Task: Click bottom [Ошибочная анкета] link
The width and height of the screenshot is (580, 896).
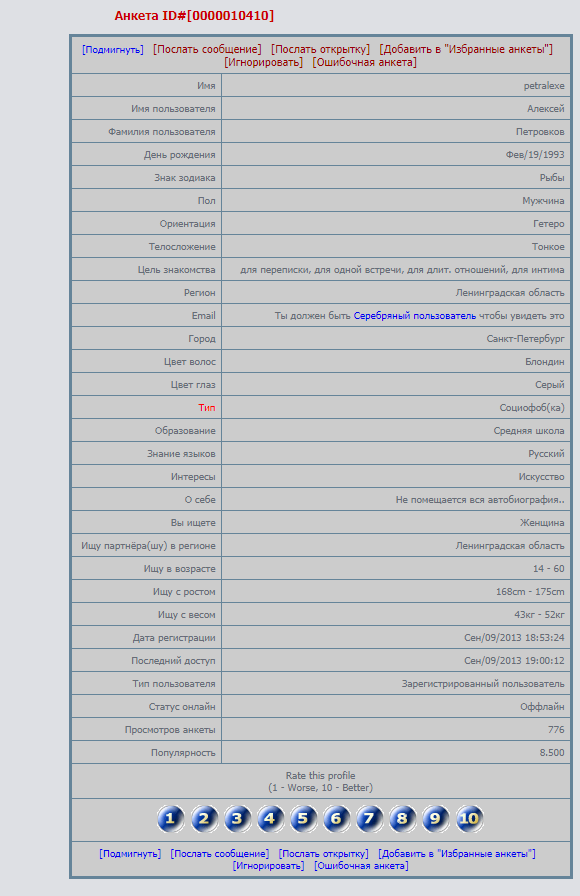Action: pos(361,866)
